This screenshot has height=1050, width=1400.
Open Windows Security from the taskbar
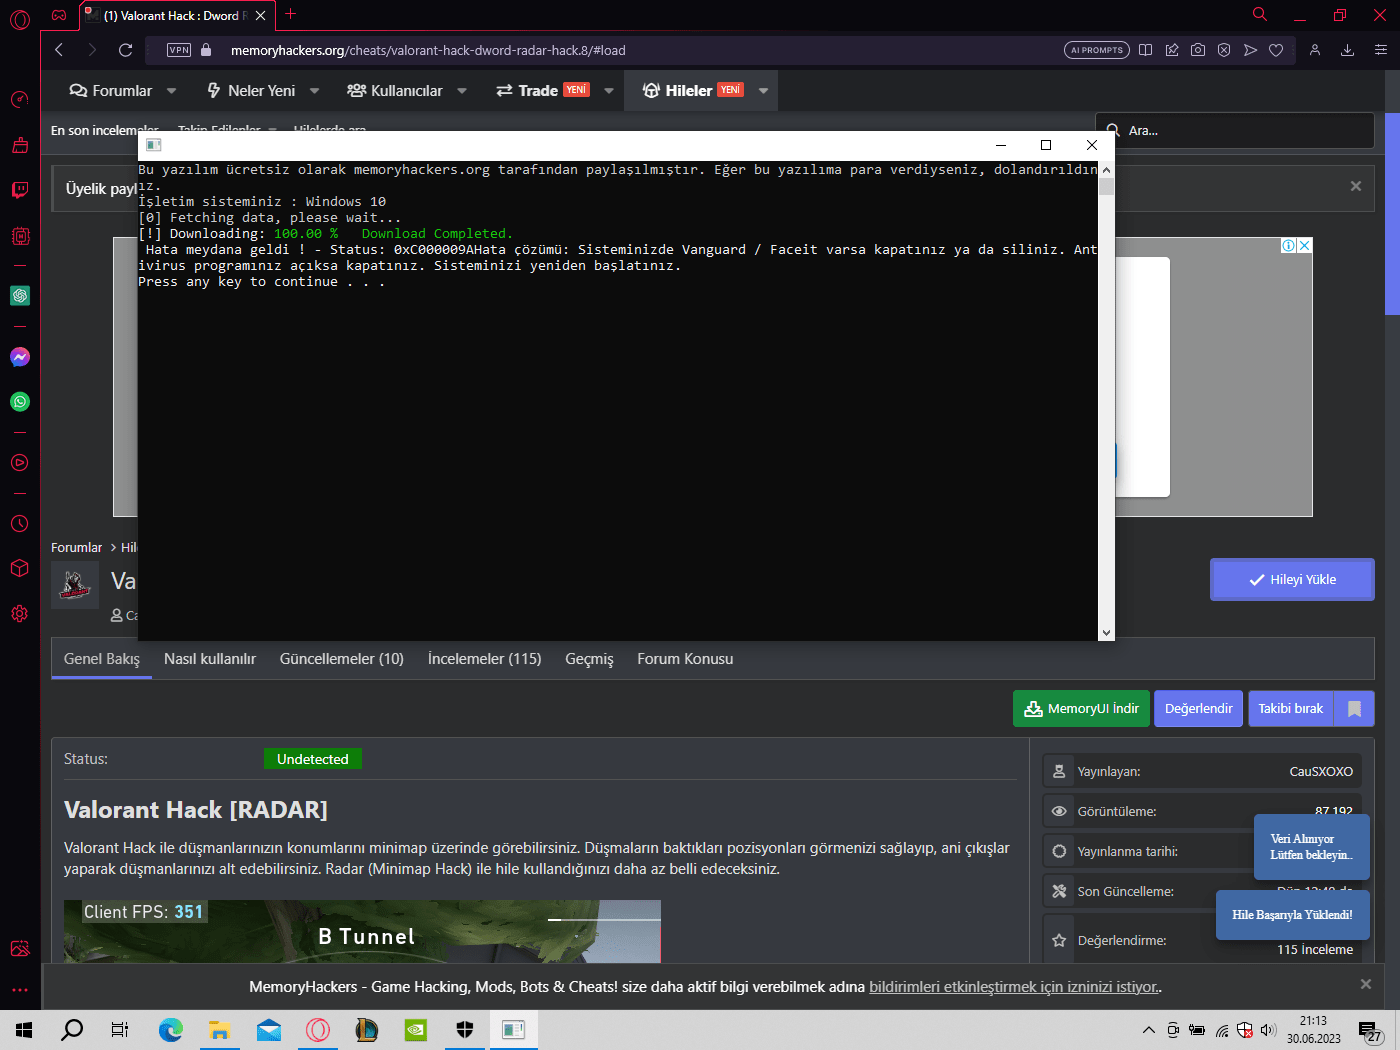coord(465,1030)
